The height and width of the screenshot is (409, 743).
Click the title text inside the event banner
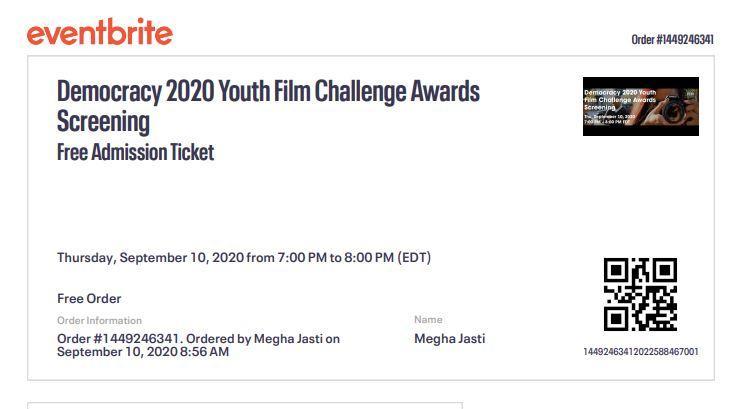coord(620,100)
